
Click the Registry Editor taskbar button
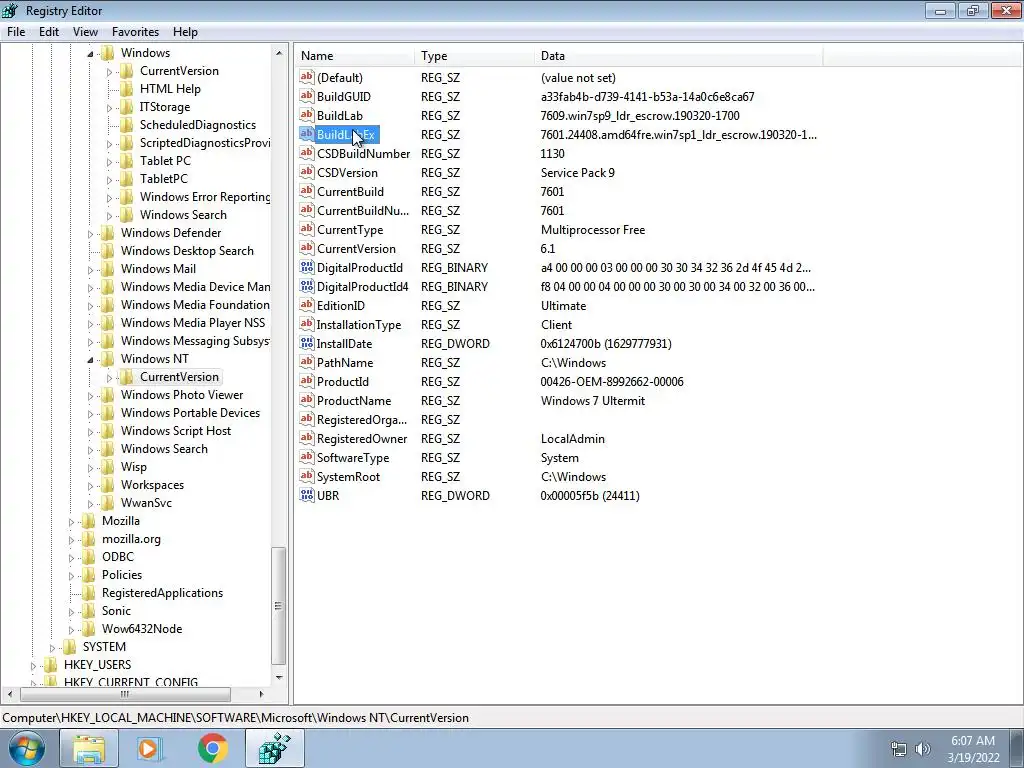[x=275, y=748]
